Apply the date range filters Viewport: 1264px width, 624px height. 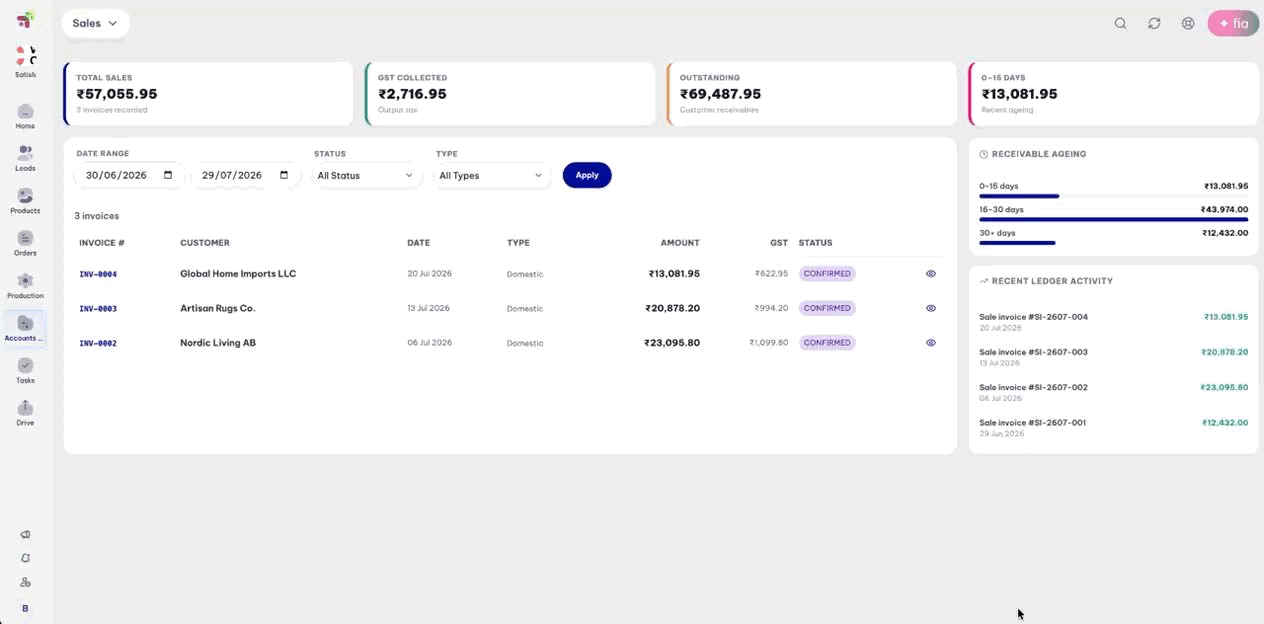[587, 175]
